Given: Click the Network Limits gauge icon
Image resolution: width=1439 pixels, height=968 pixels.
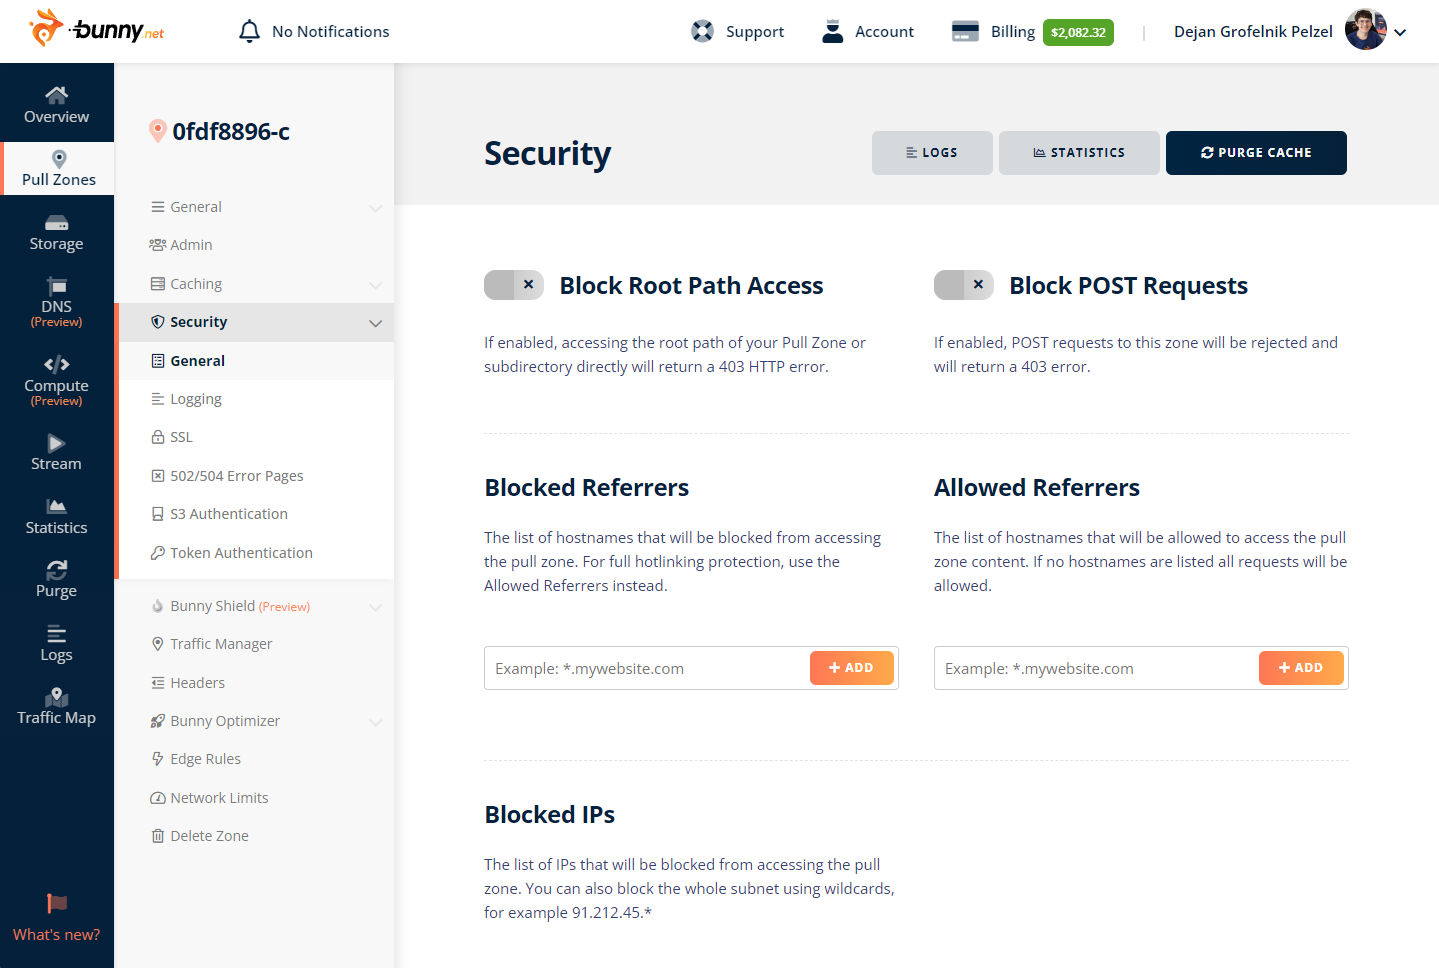Looking at the screenshot, I should (157, 798).
